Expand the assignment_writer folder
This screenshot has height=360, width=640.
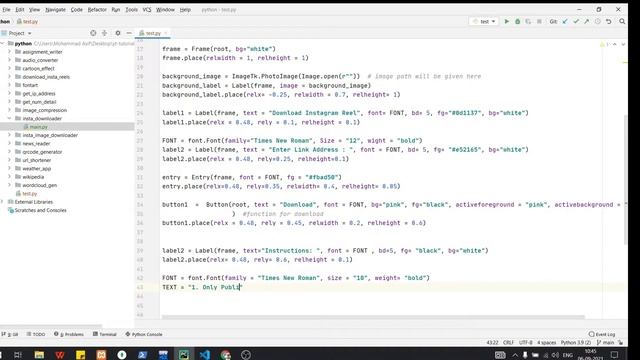9,52
